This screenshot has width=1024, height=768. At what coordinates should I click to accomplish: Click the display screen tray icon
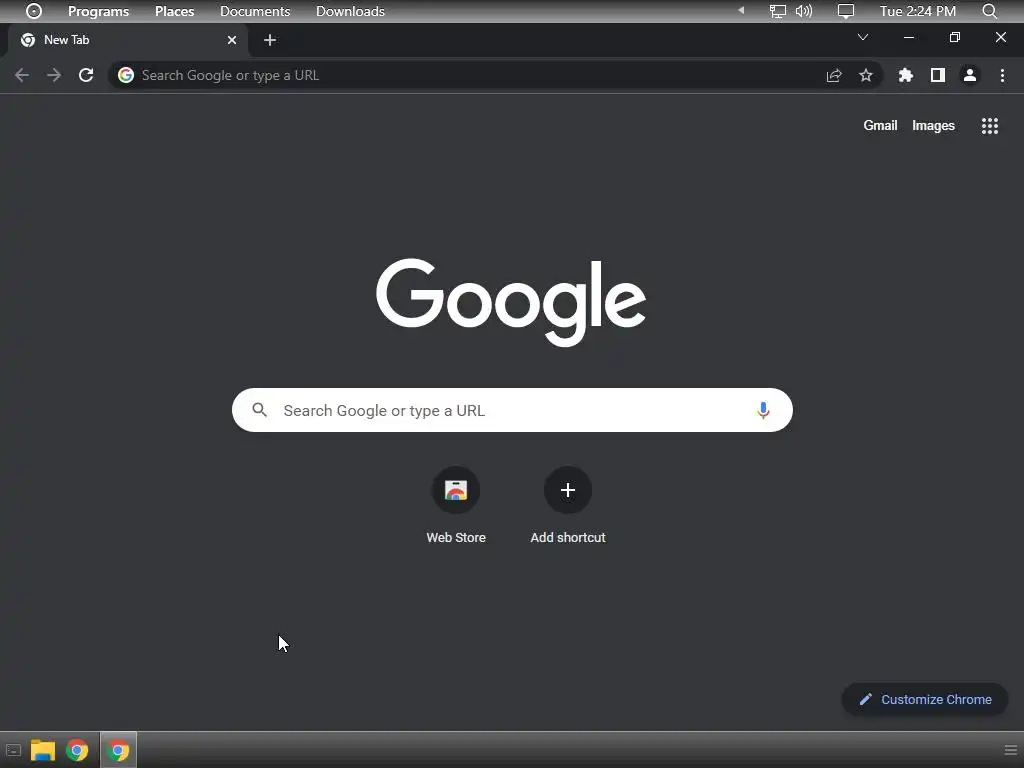(846, 11)
